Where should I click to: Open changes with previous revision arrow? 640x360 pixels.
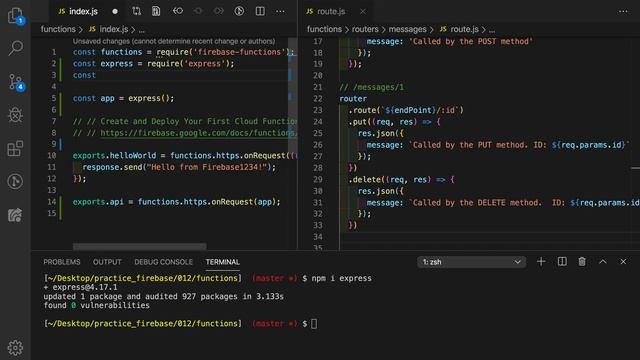pos(178,11)
